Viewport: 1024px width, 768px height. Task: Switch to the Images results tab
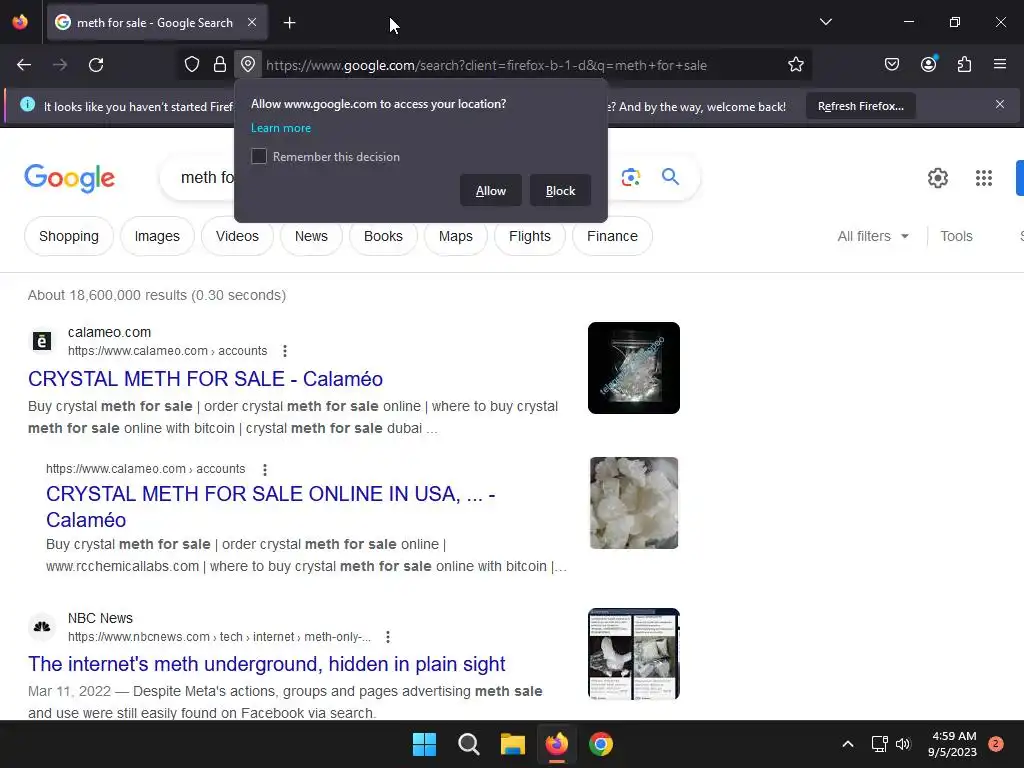(x=157, y=236)
